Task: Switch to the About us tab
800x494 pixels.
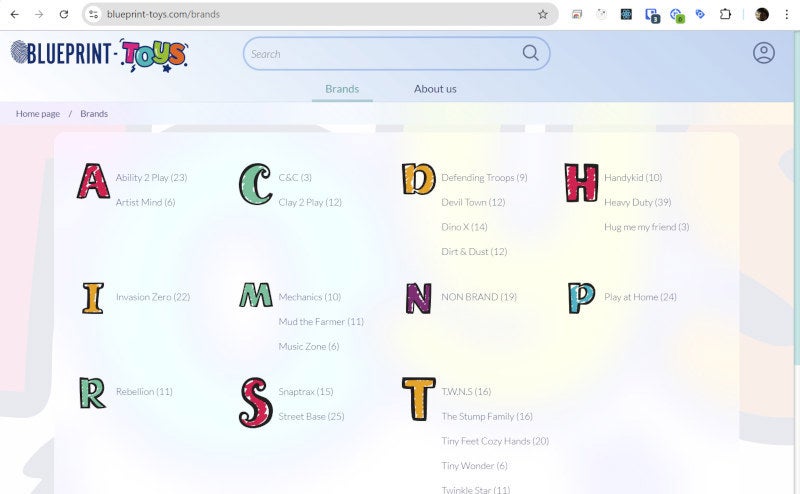Action: point(435,89)
